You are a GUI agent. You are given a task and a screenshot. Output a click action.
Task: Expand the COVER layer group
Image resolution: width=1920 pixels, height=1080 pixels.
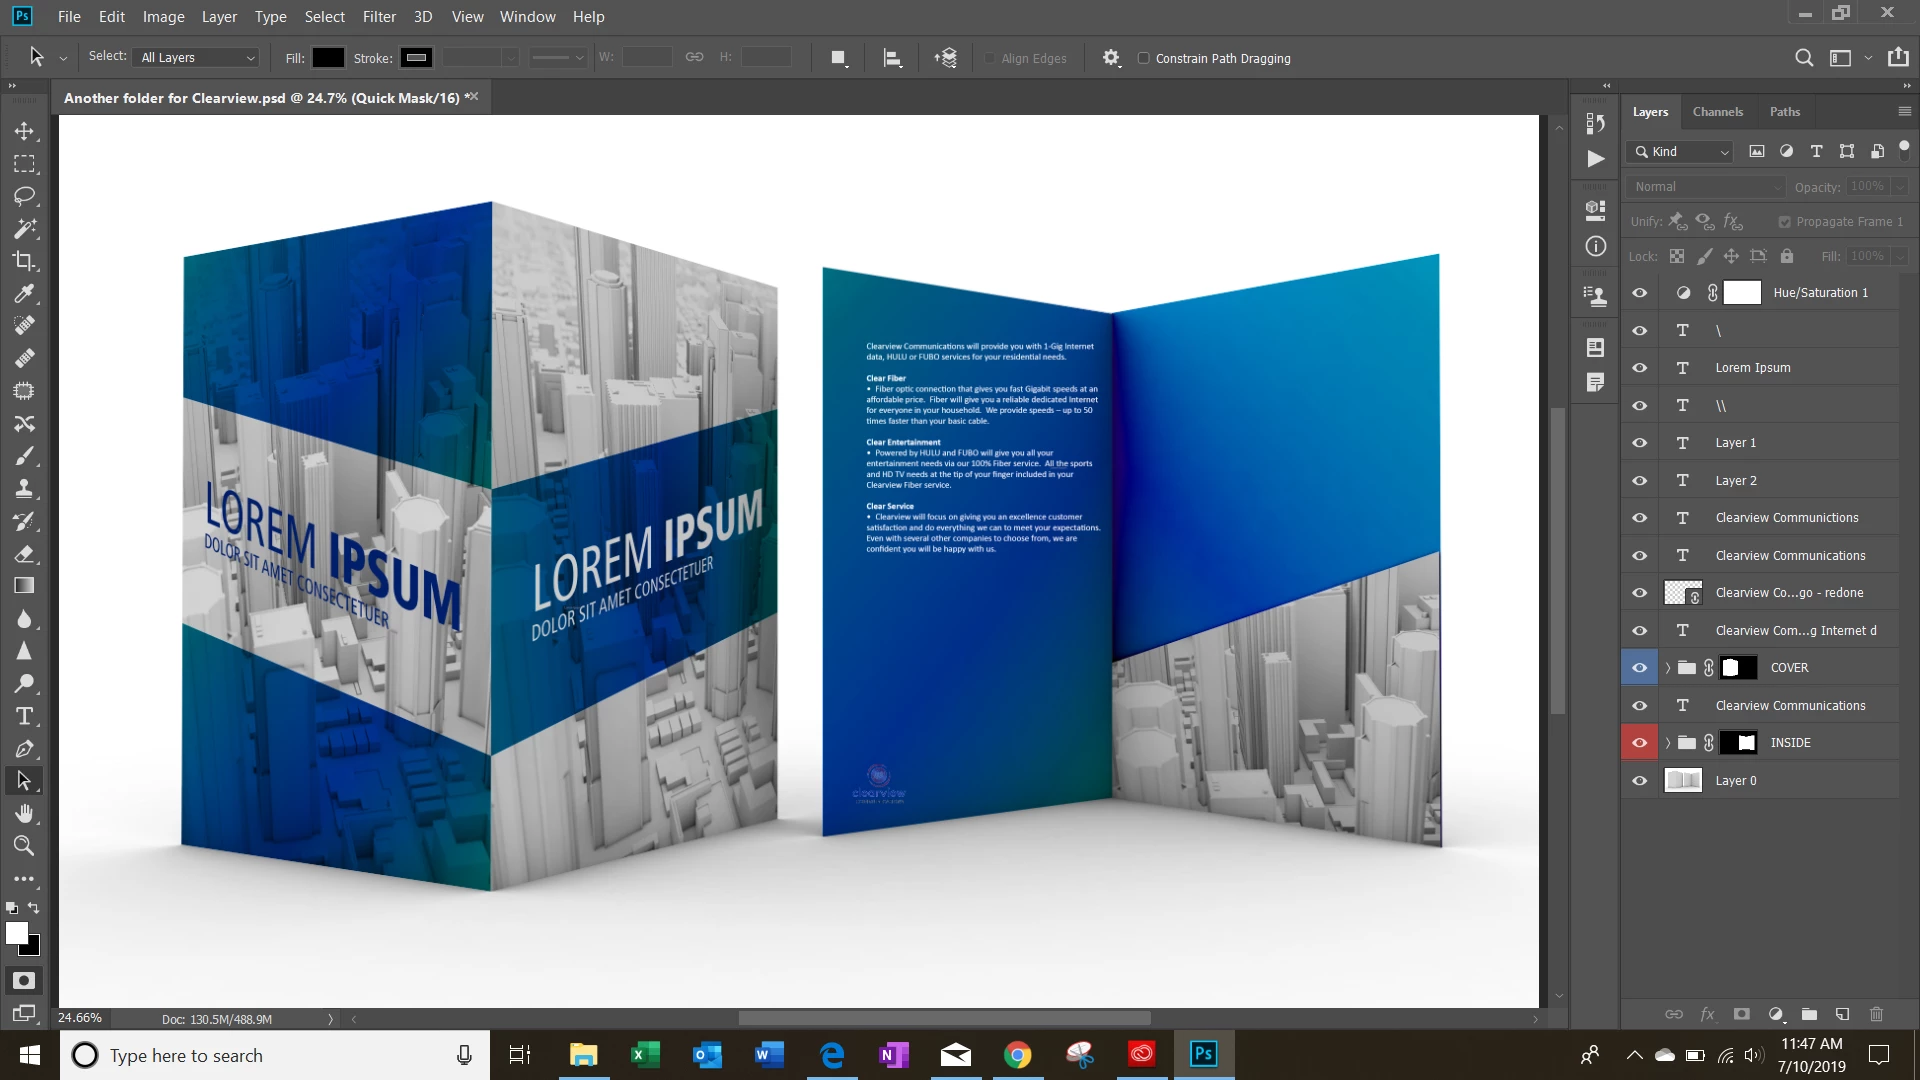click(1667, 668)
